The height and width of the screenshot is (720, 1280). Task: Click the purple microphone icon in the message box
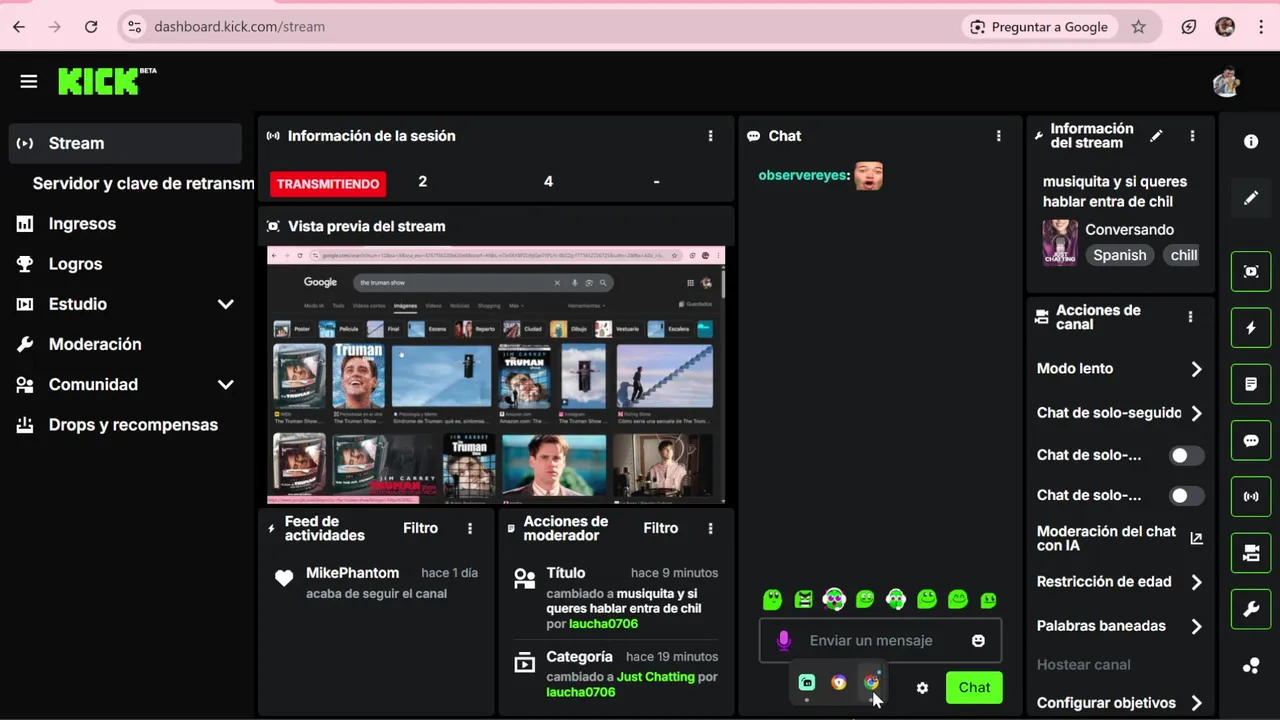coord(784,640)
